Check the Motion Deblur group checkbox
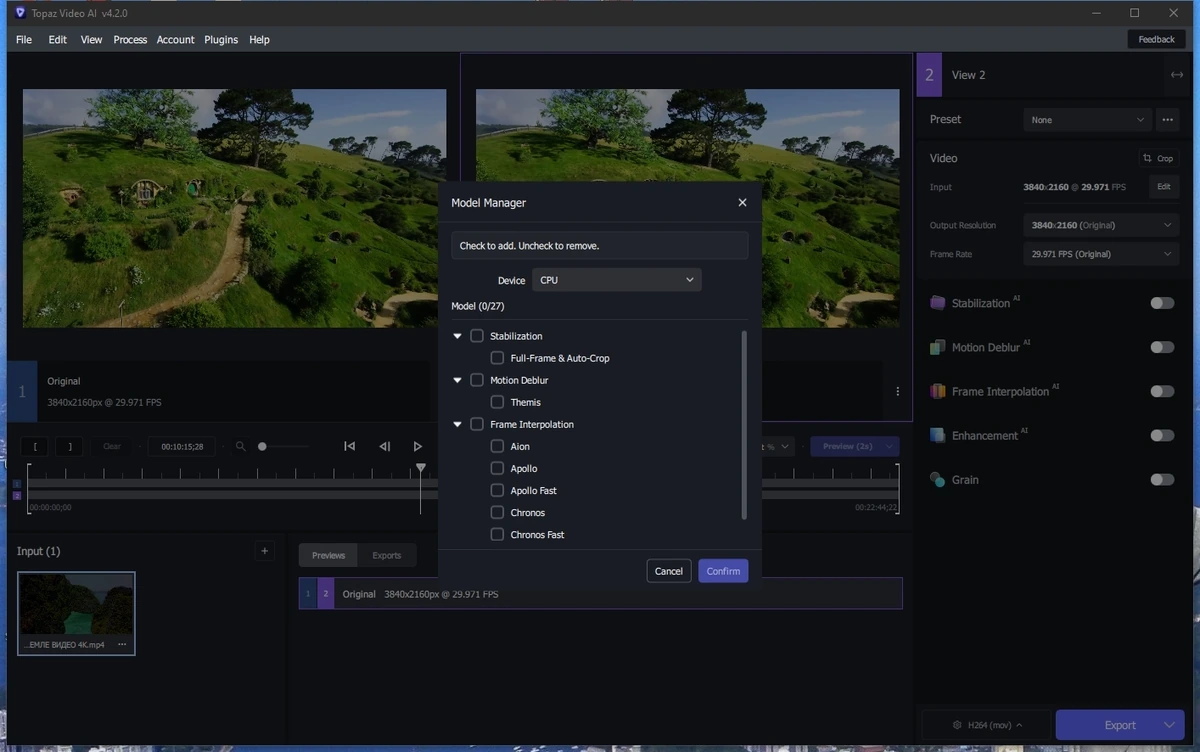 (x=477, y=380)
